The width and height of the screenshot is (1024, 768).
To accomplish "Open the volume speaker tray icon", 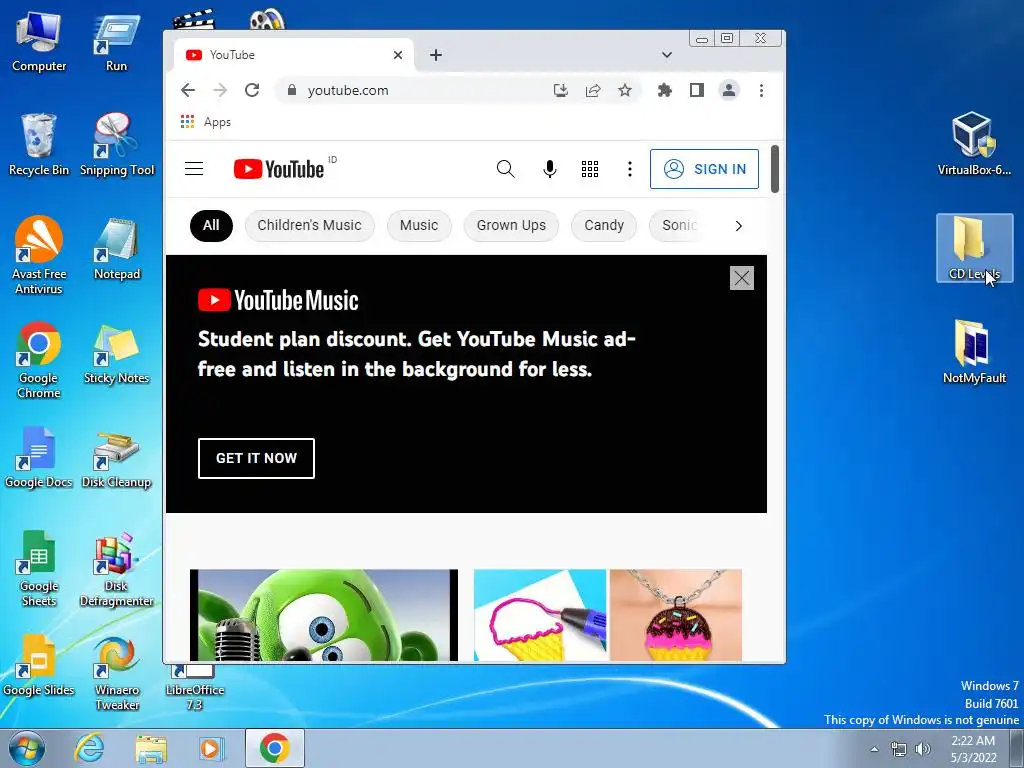I will (x=923, y=749).
